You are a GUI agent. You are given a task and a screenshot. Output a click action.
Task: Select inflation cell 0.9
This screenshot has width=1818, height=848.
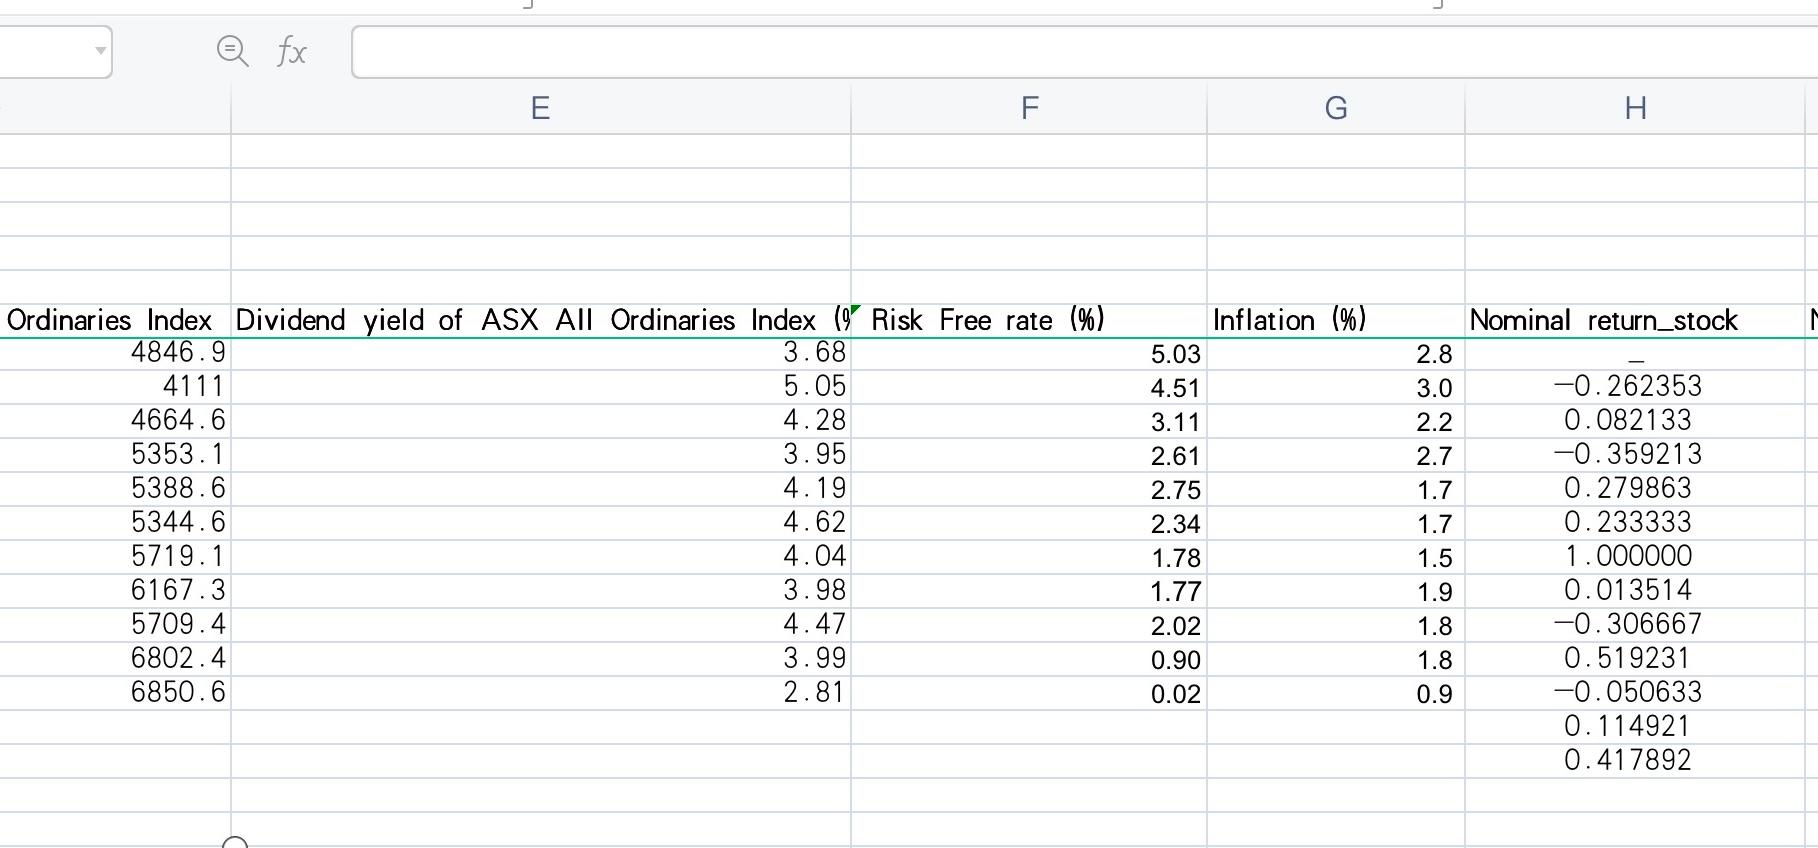[x=1336, y=693]
